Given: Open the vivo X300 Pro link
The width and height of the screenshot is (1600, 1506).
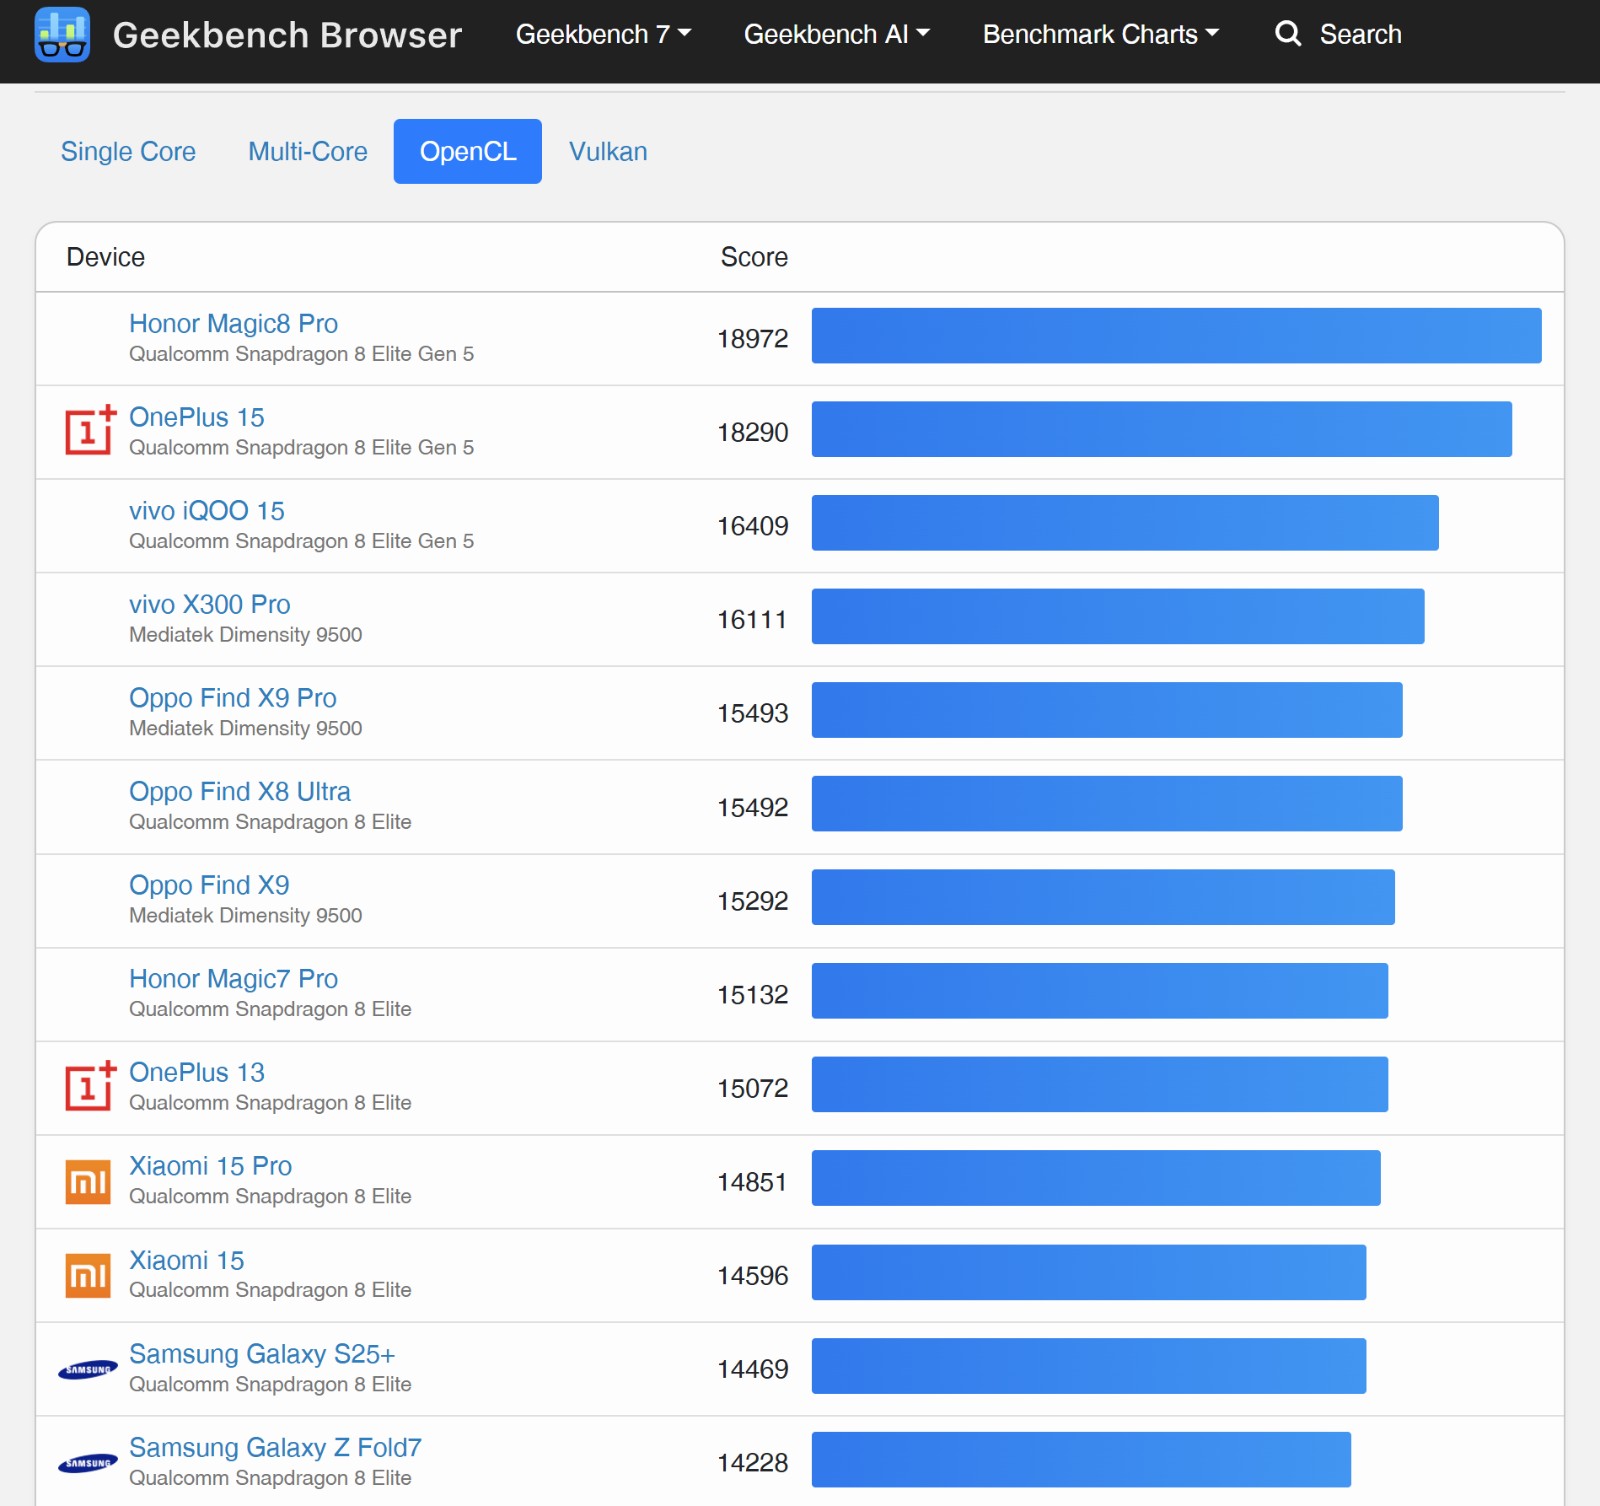Looking at the screenshot, I should [x=210, y=604].
